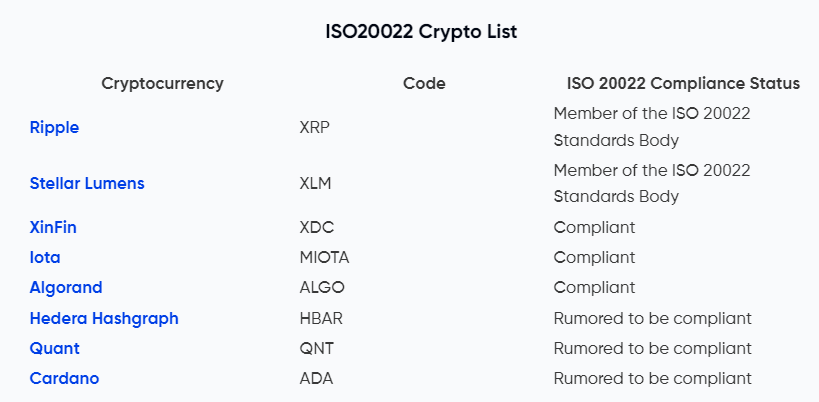Image resolution: width=819 pixels, height=402 pixels.
Task: Follow the Hedera Hashgraph link
Action: tap(104, 318)
